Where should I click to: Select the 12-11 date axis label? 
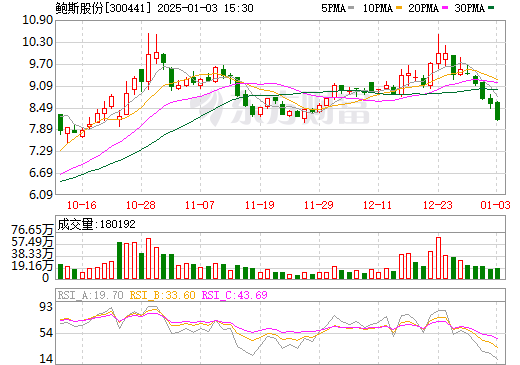pyautogui.click(x=378, y=205)
